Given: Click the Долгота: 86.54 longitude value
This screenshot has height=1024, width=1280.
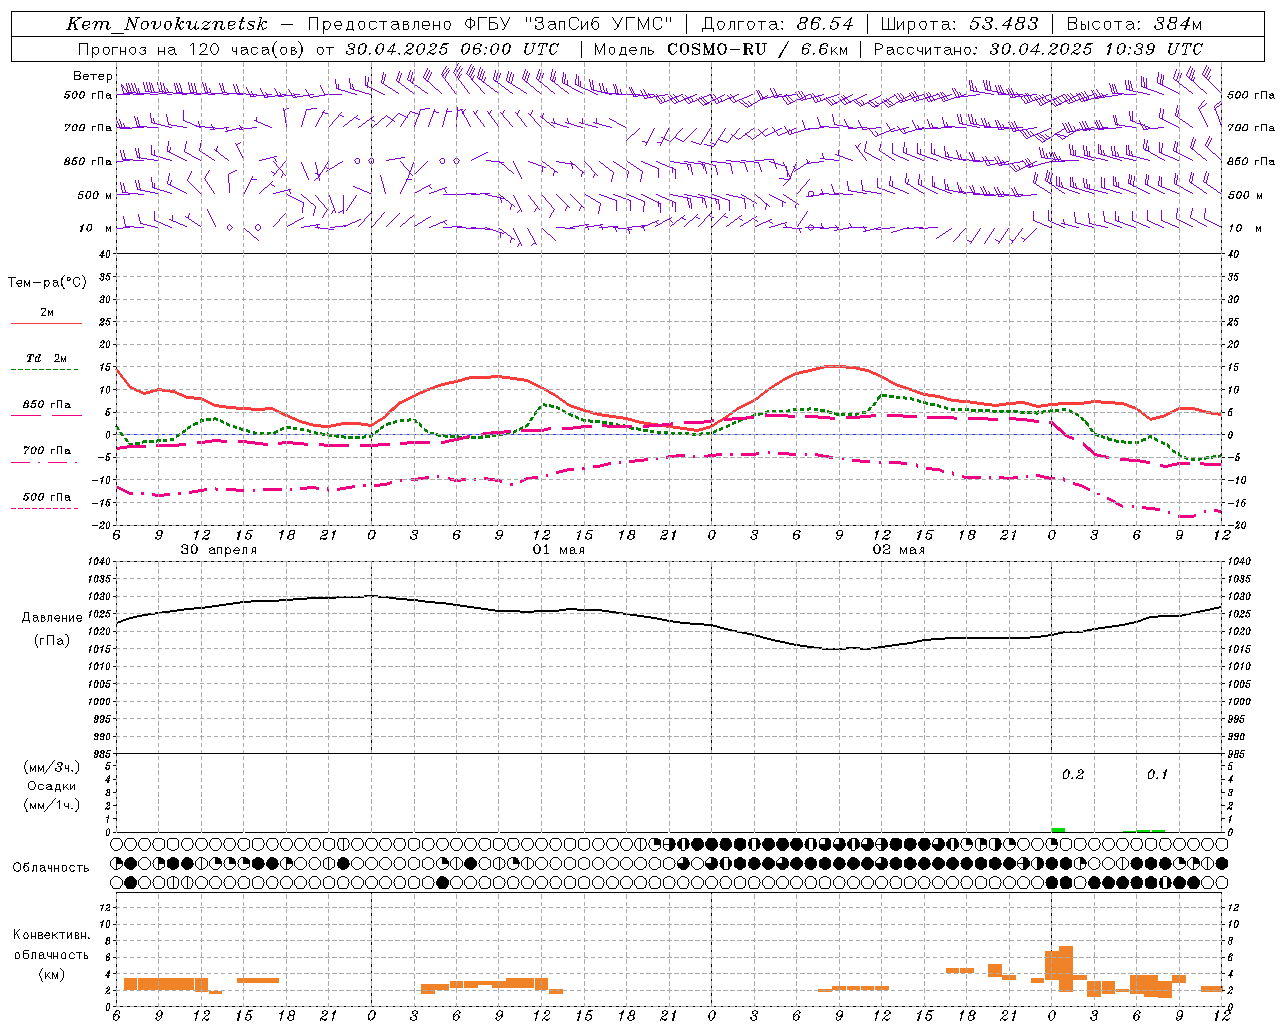Looking at the screenshot, I should click(x=777, y=24).
